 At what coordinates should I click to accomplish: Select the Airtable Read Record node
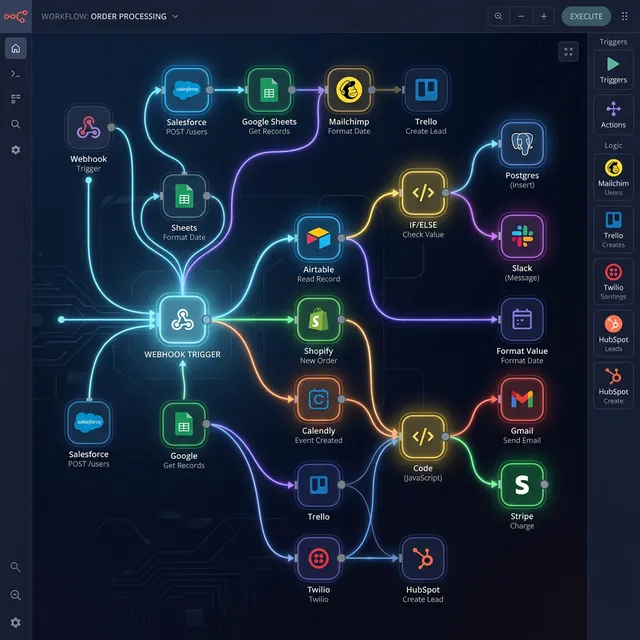[x=318, y=238]
